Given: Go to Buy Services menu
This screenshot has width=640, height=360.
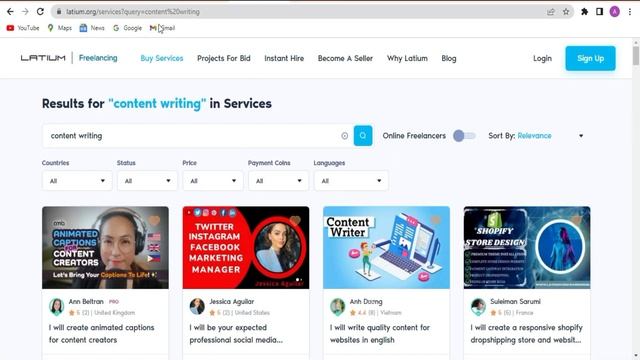Looking at the screenshot, I should click(x=162, y=58).
